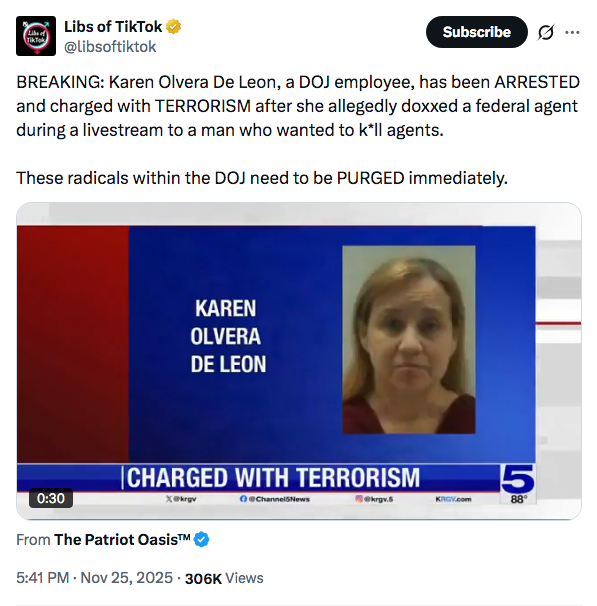The height and width of the screenshot is (606, 597).
Task: Click the Subscribe button
Action: [x=476, y=32]
